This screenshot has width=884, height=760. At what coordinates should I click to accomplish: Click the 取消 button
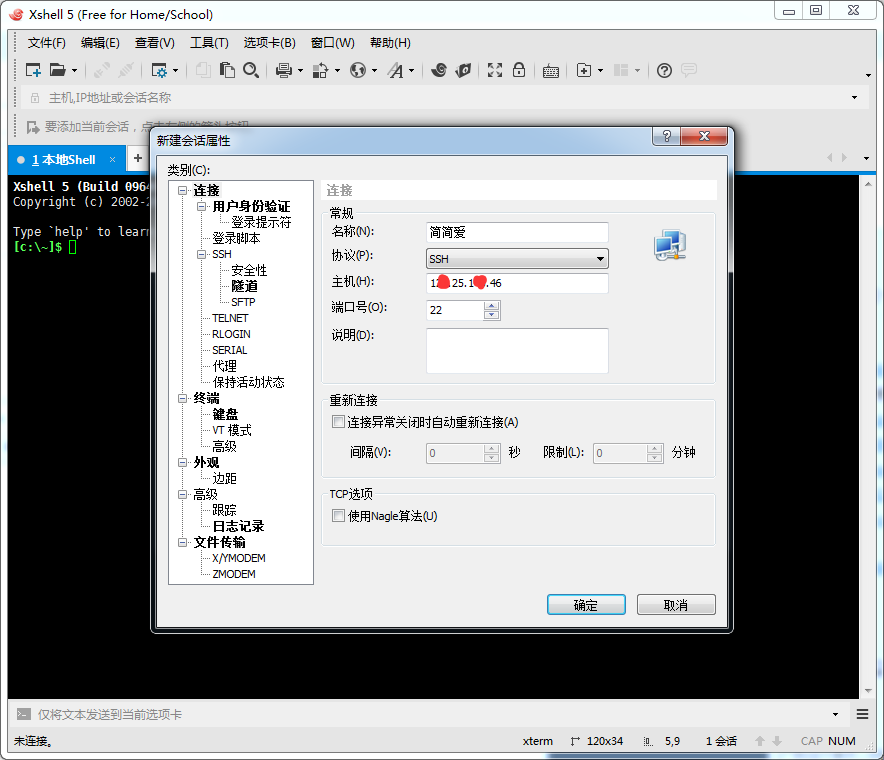[x=676, y=604]
